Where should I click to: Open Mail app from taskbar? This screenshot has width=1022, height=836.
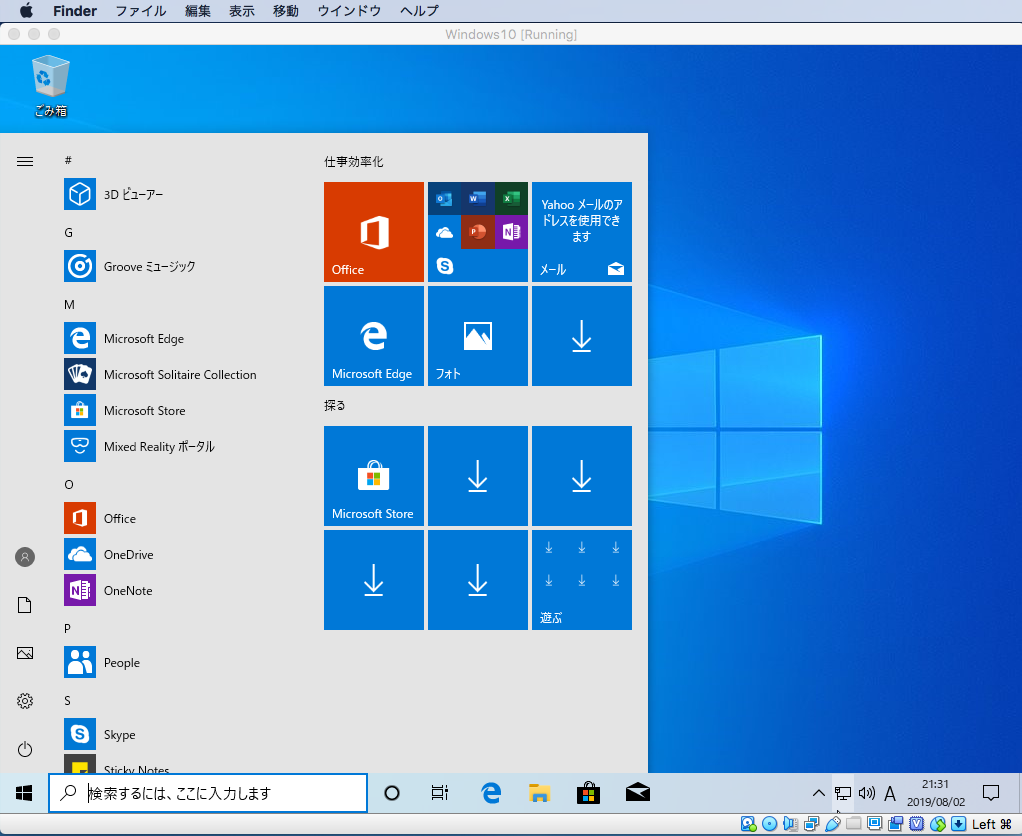point(637,793)
